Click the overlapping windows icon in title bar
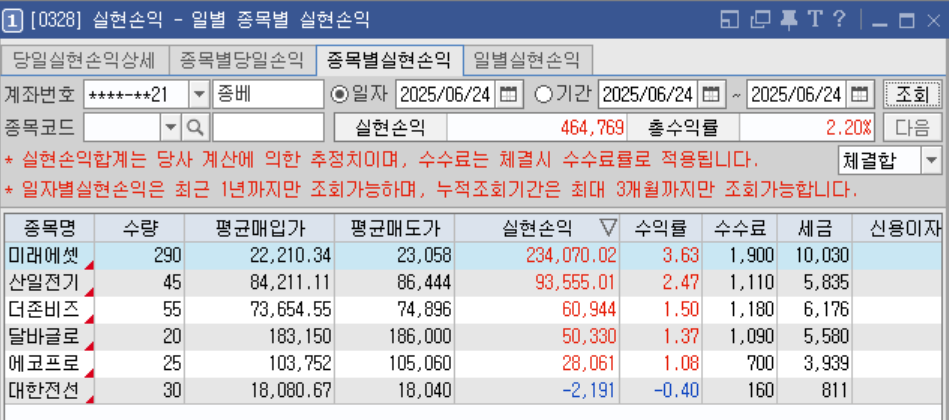Image resolution: width=949 pixels, height=420 pixels. 761,19
